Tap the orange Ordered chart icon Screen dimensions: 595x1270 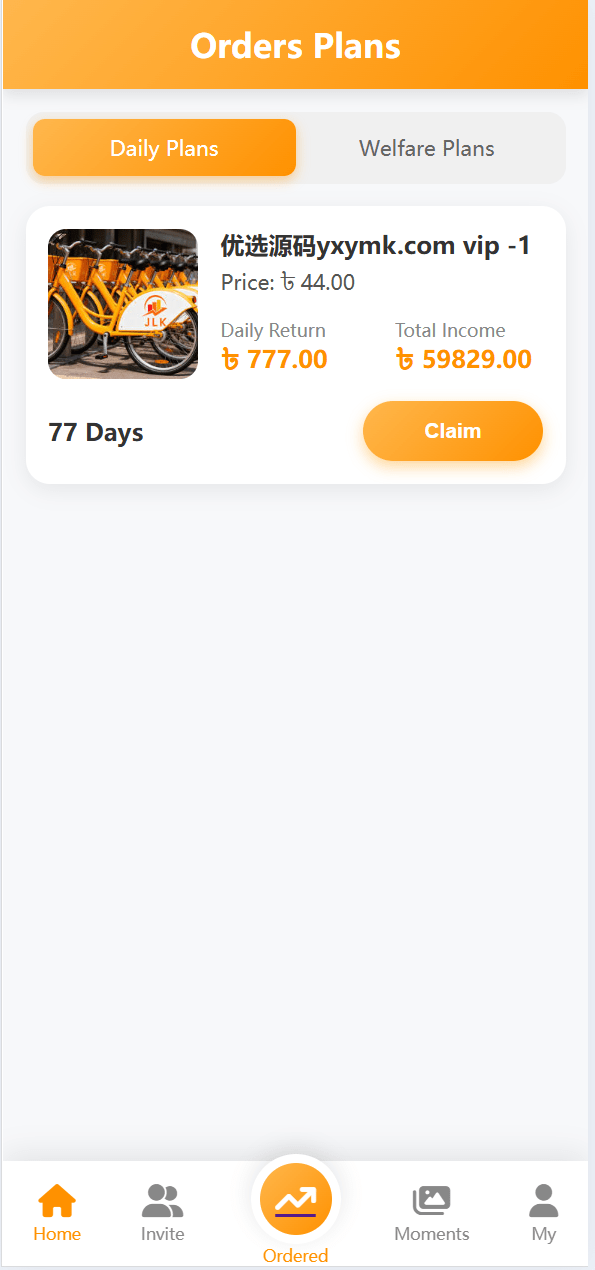coord(295,1199)
